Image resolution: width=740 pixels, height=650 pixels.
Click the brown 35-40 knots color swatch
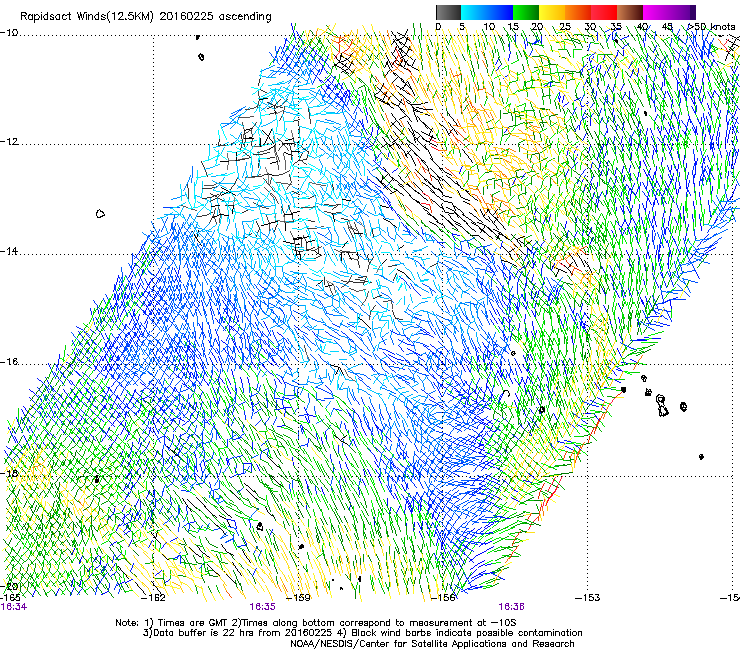(630, 12)
